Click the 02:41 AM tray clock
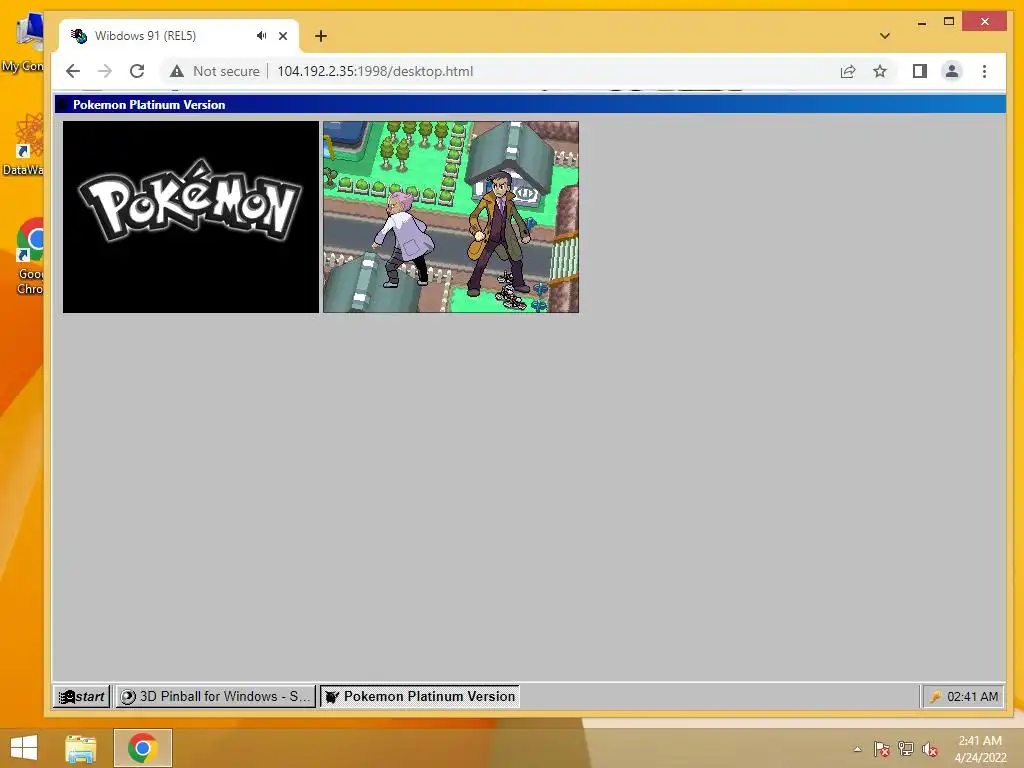This screenshot has width=1024, height=768. [972, 697]
